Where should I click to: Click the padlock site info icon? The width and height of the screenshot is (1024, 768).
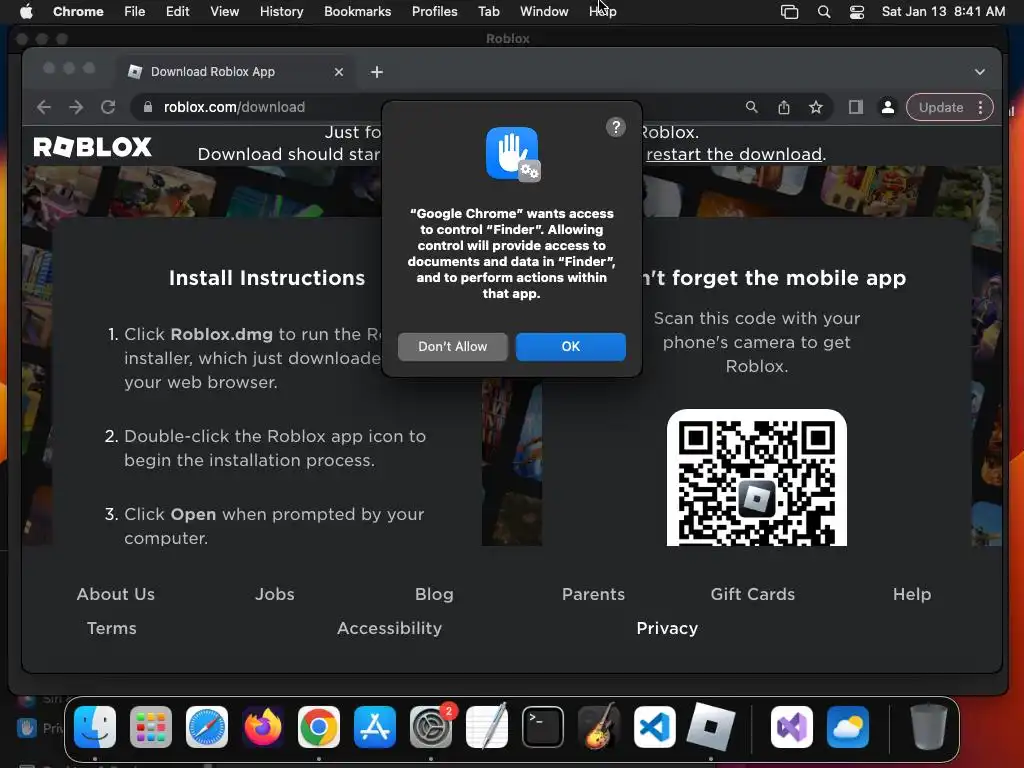click(148, 107)
